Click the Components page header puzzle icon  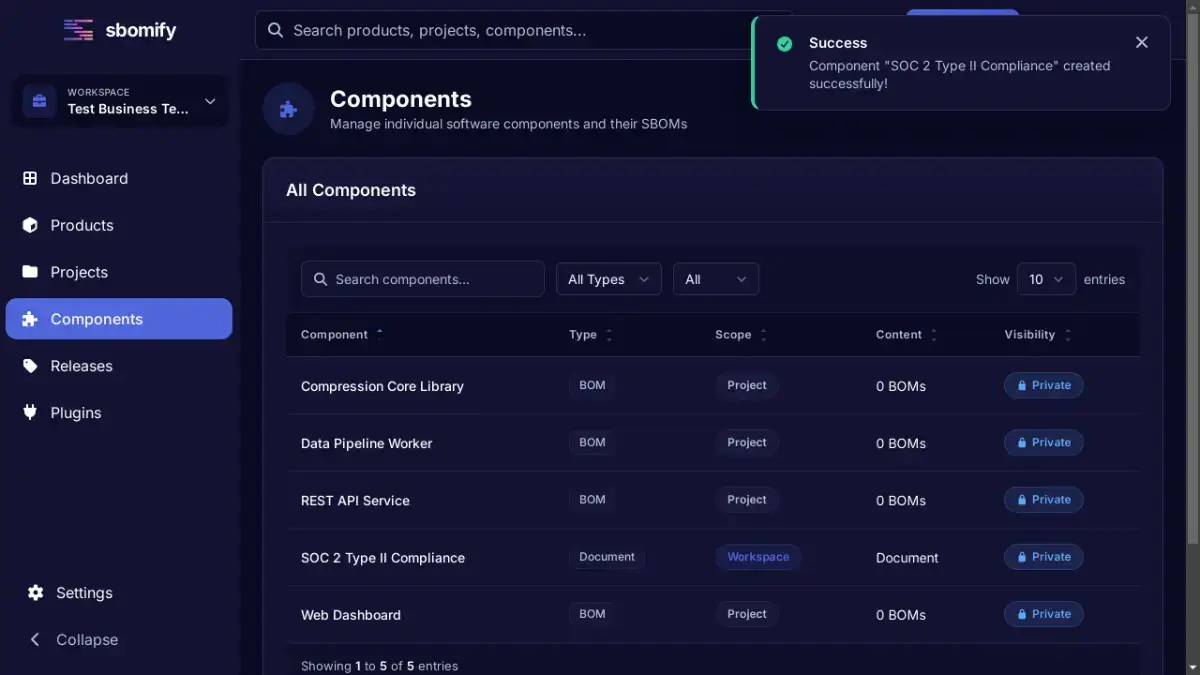click(288, 110)
